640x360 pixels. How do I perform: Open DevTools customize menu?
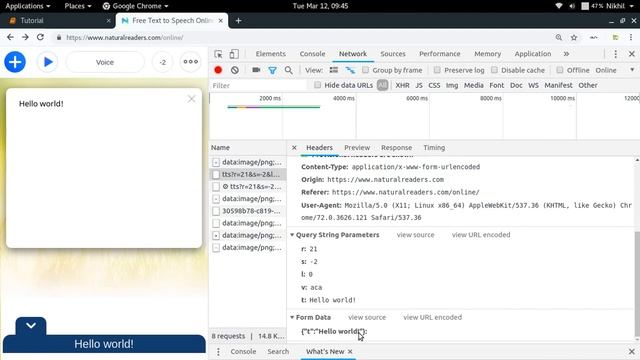coord(616,54)
